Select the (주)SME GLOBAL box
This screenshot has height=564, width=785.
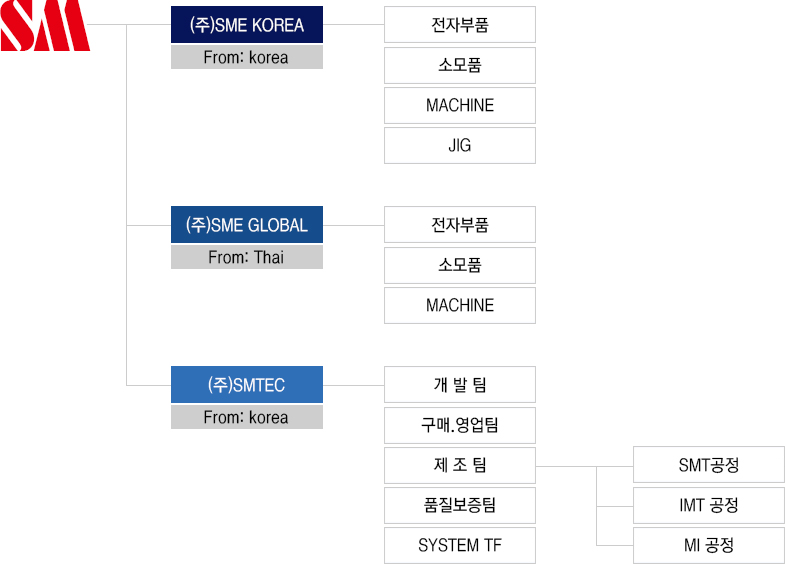(x=247, y=225)
